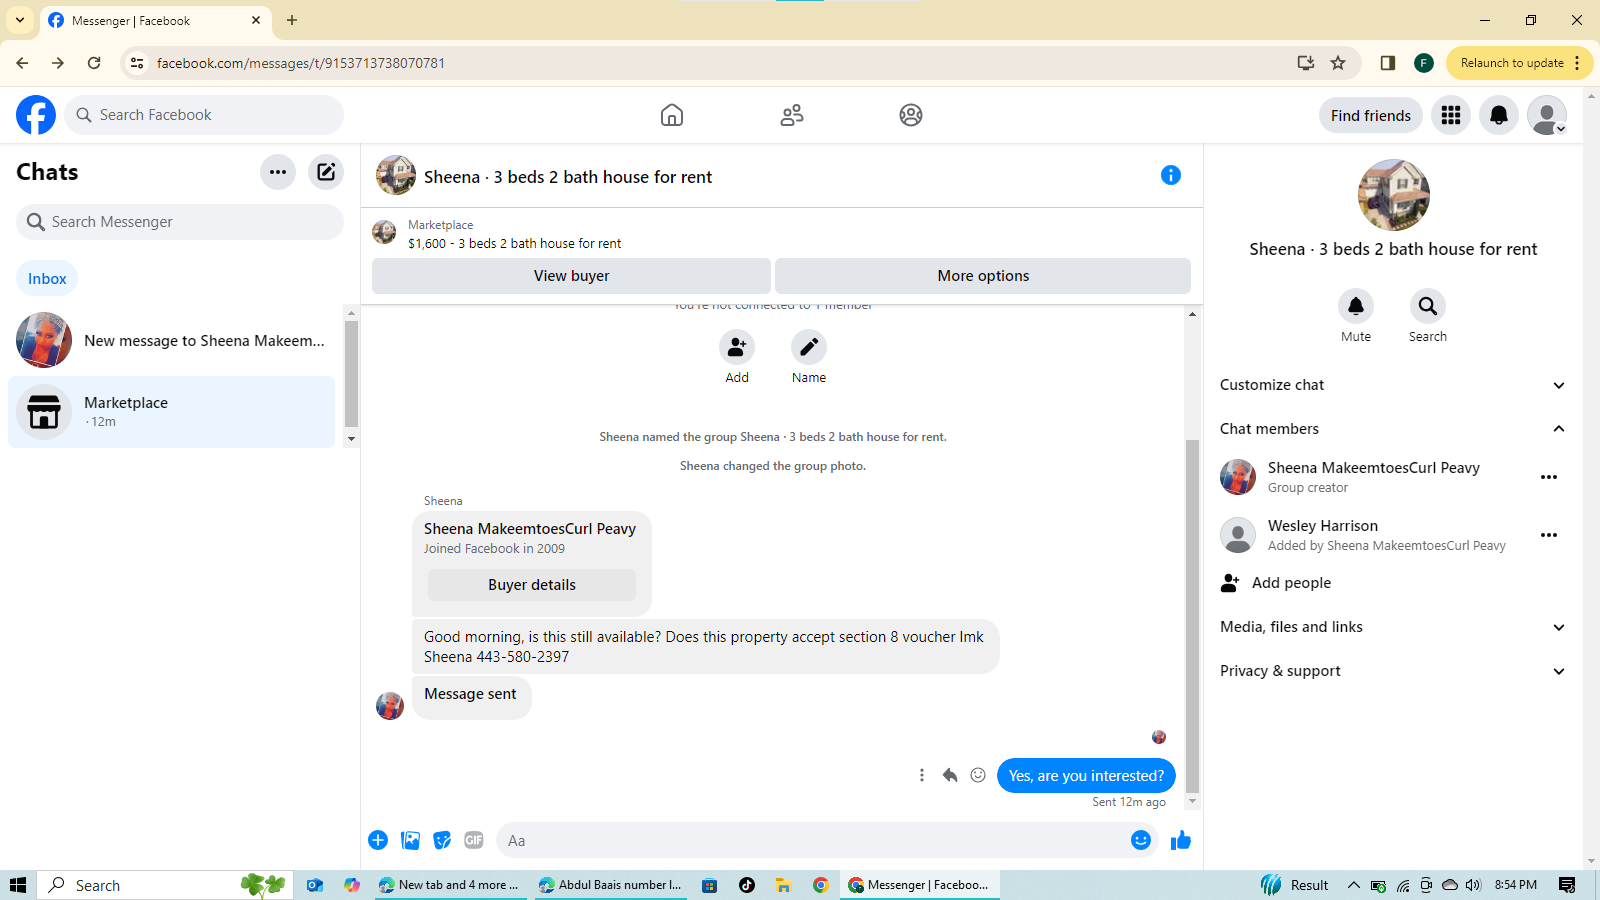Select the Inbox tab
This screenshot has width=1600, height=900.
click(x=47, y=279)
